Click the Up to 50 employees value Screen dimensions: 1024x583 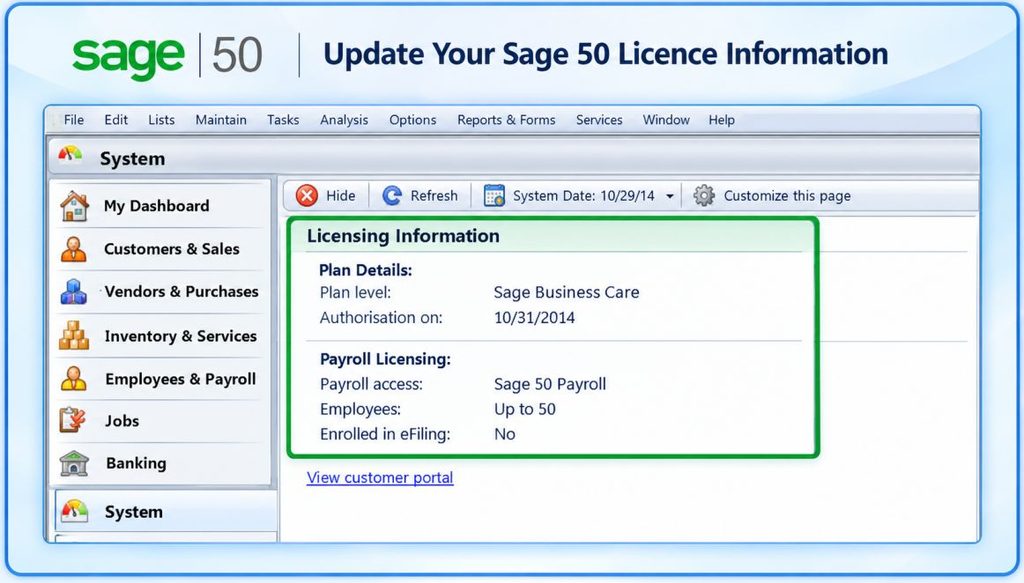tap(525, 409)
